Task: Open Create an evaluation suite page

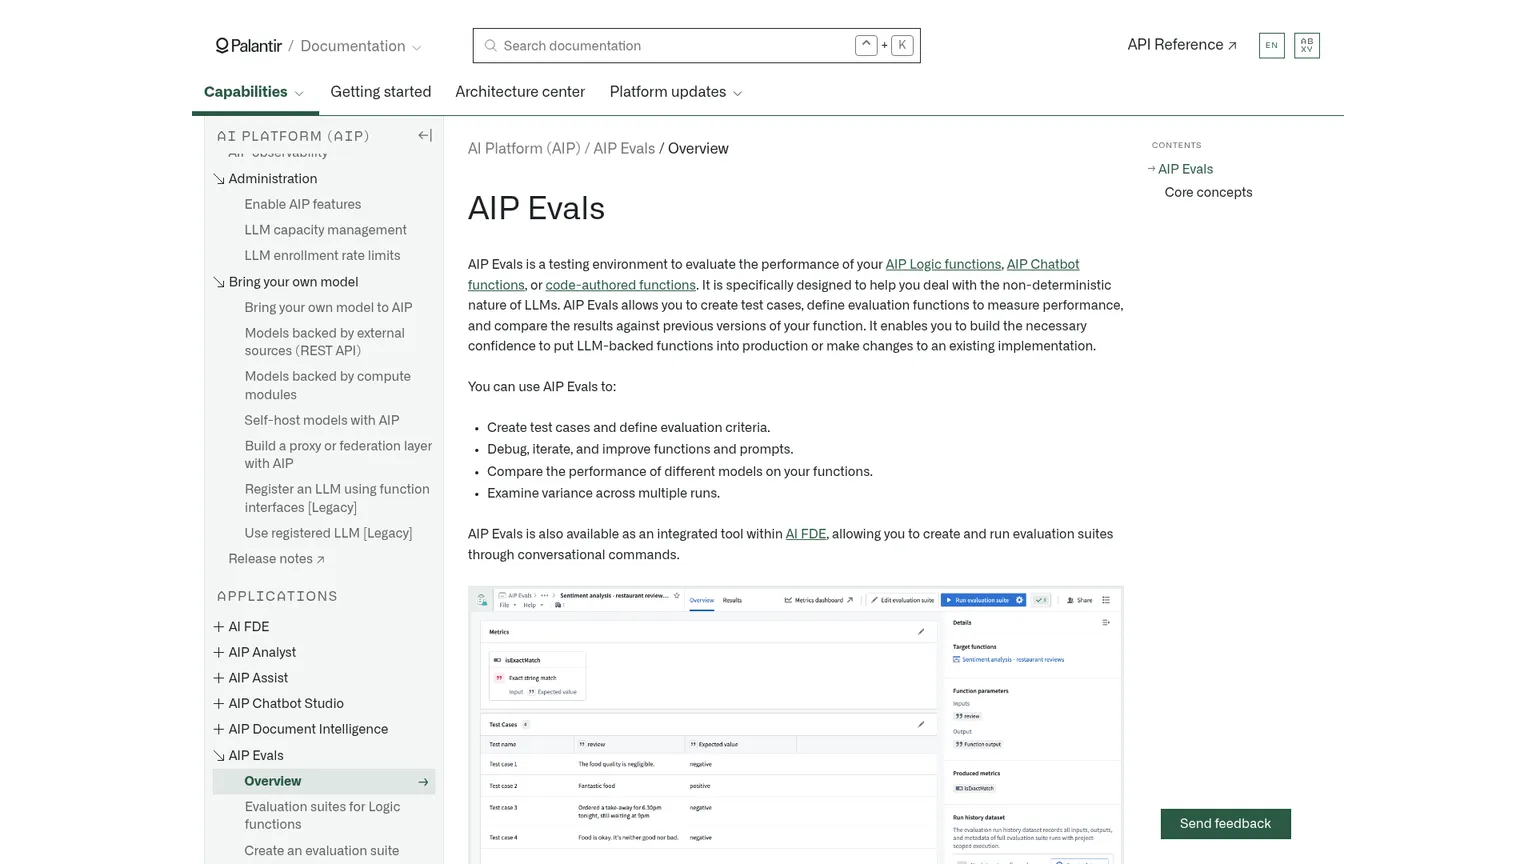Action: [x=322, y=851]
